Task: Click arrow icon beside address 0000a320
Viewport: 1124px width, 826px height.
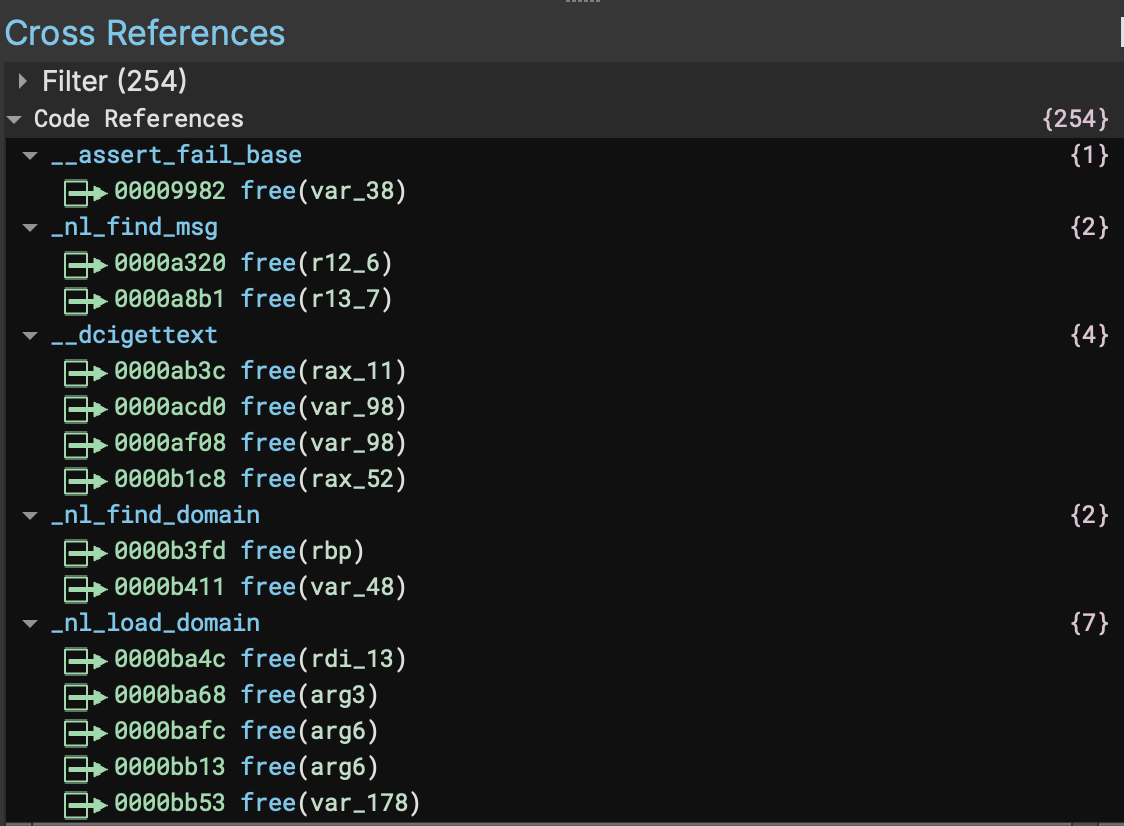Action: (85, 263)
